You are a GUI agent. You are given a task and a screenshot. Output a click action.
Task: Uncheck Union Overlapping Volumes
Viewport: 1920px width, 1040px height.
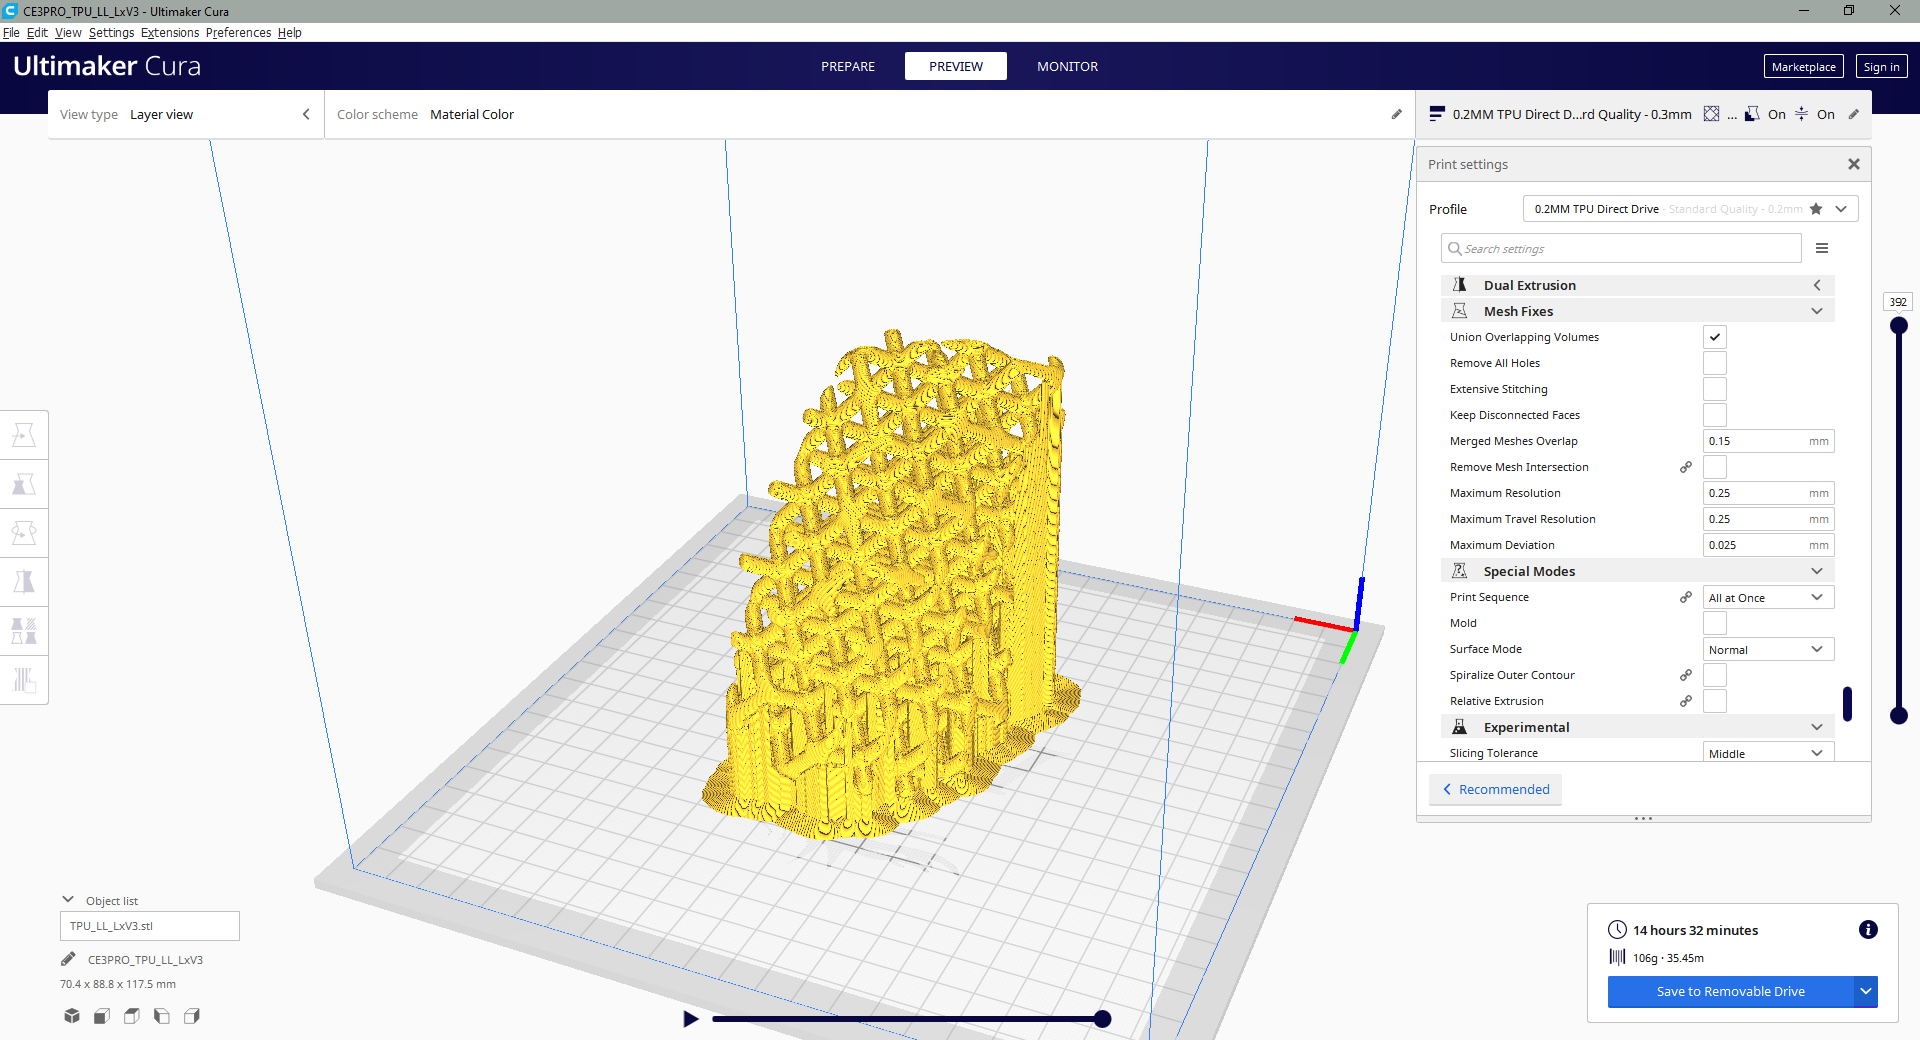click(1714, 337)
